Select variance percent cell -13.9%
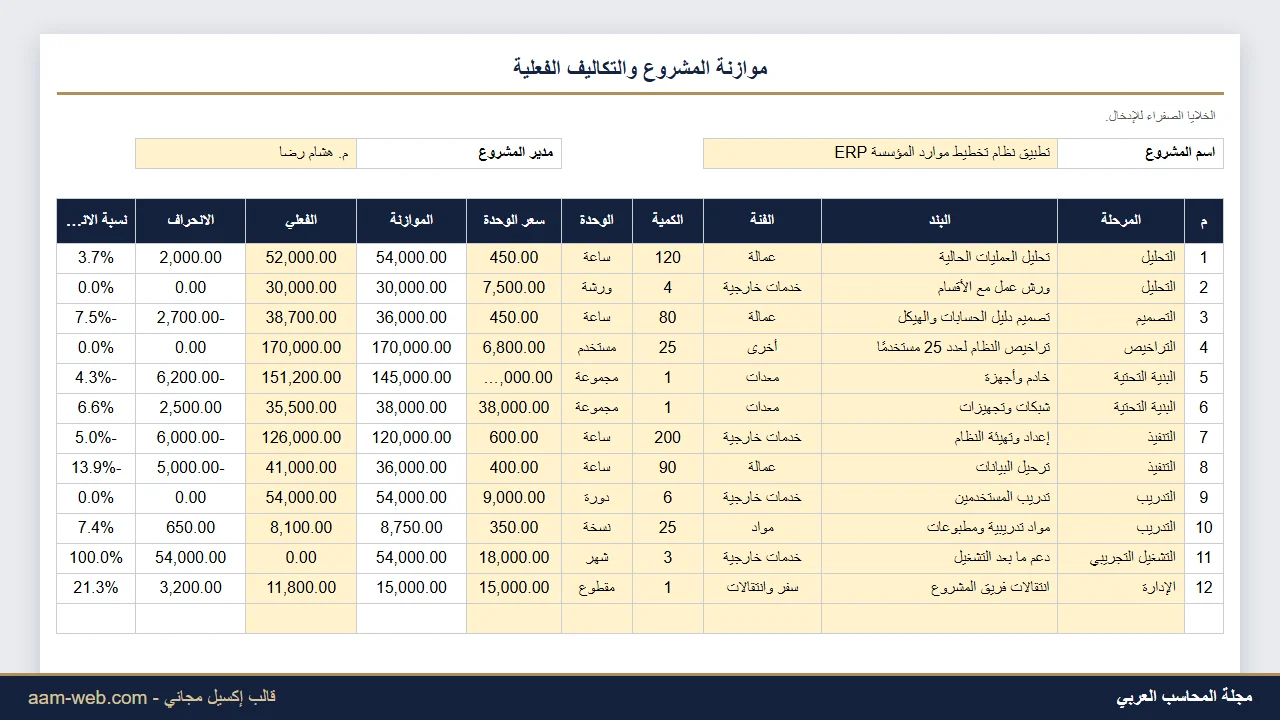Viewport: 1280px width, 720px height. coord(96,468)
